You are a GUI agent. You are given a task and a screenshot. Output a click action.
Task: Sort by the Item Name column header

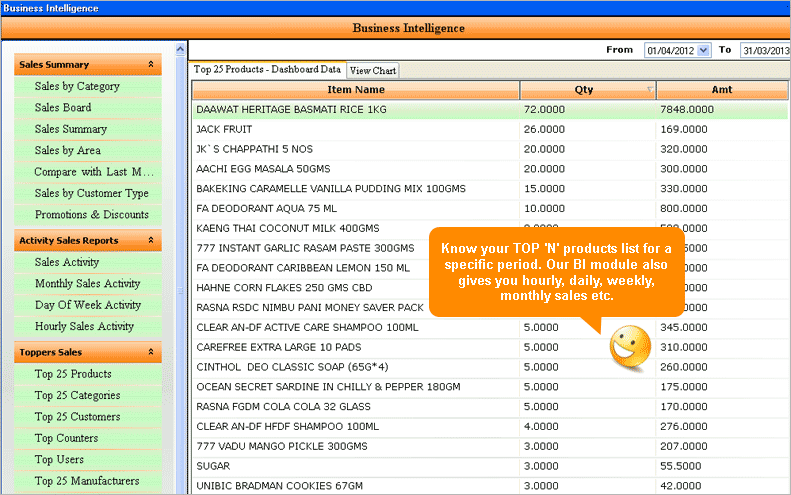pos(355,90)
